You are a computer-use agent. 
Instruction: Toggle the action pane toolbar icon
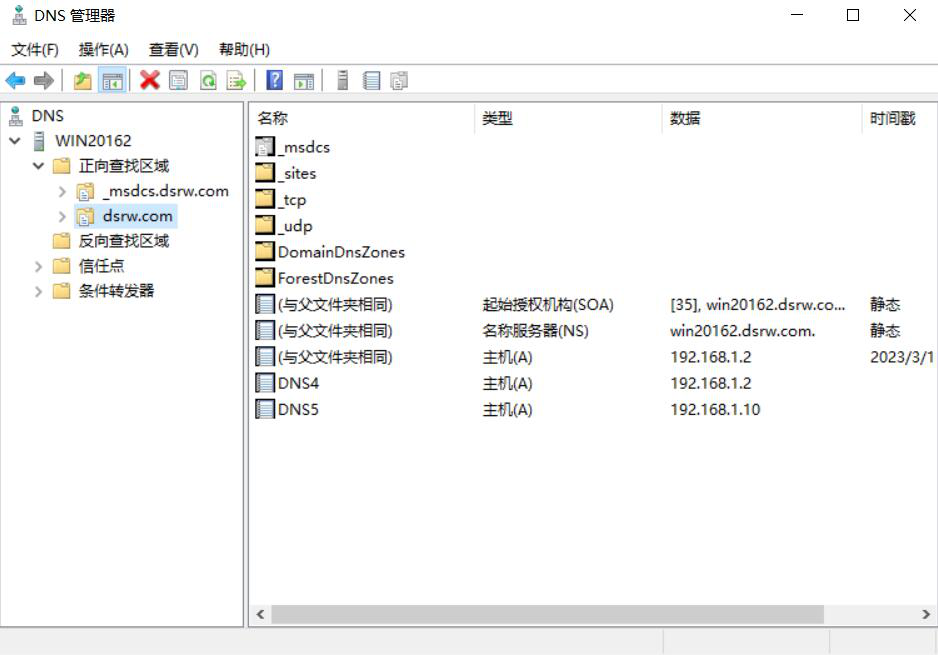tap(304, 80)
